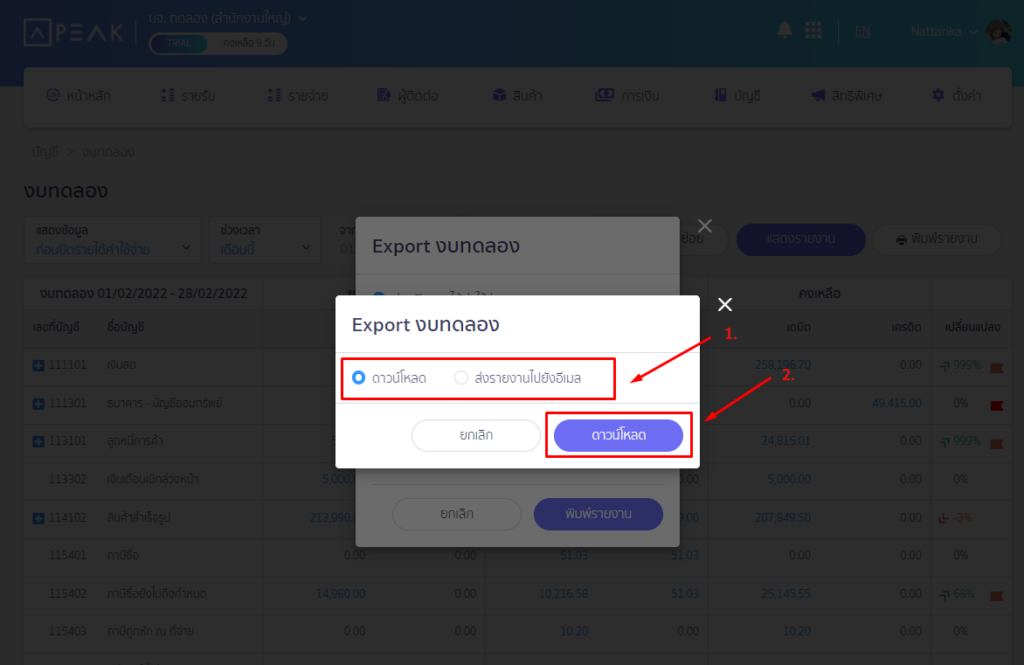The height and width of the screenshot is (665, 1024).
Task: Expand account 111301 with plus icon
Action: pos(38,403)
